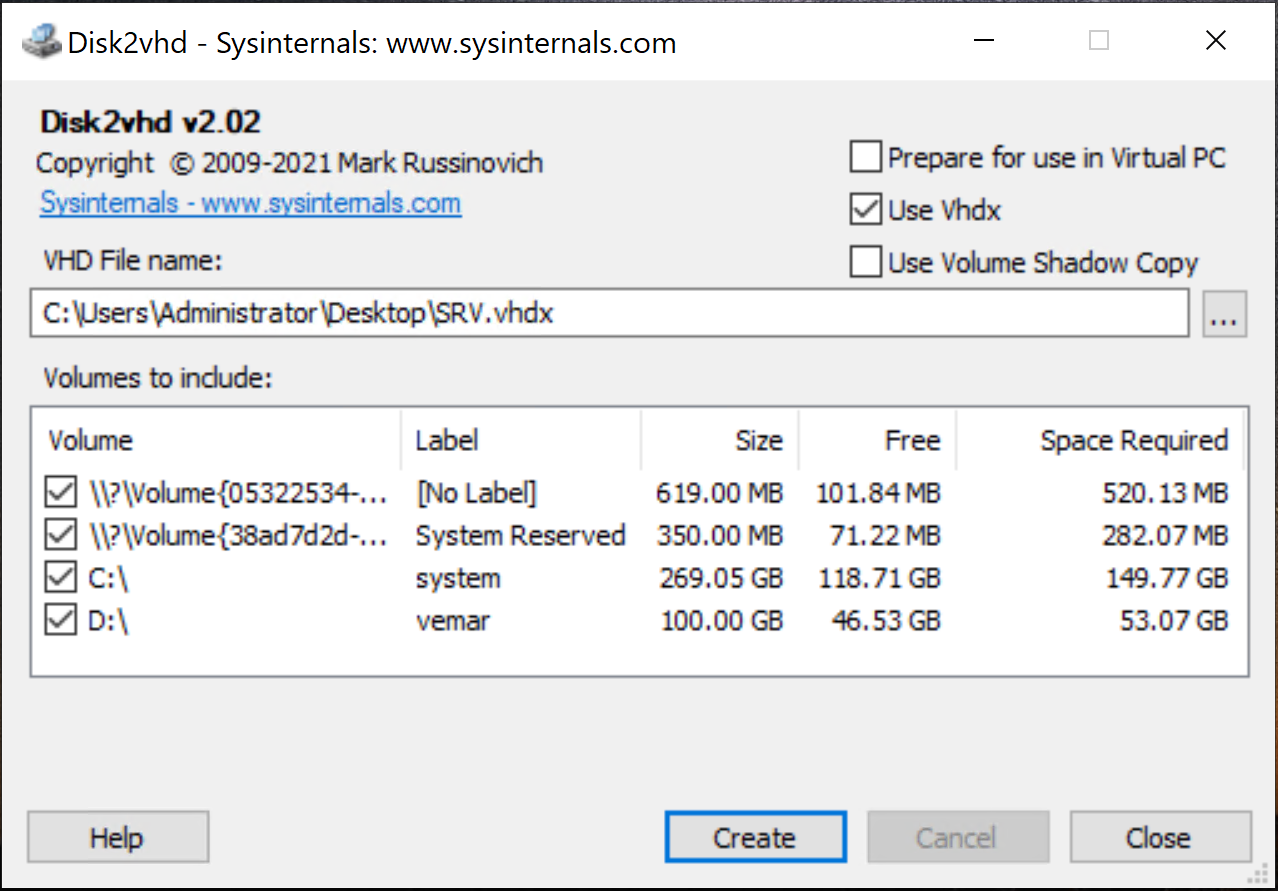The image size is (1278, 891).
Task: Sort by the Free column header
Action: 877,441
